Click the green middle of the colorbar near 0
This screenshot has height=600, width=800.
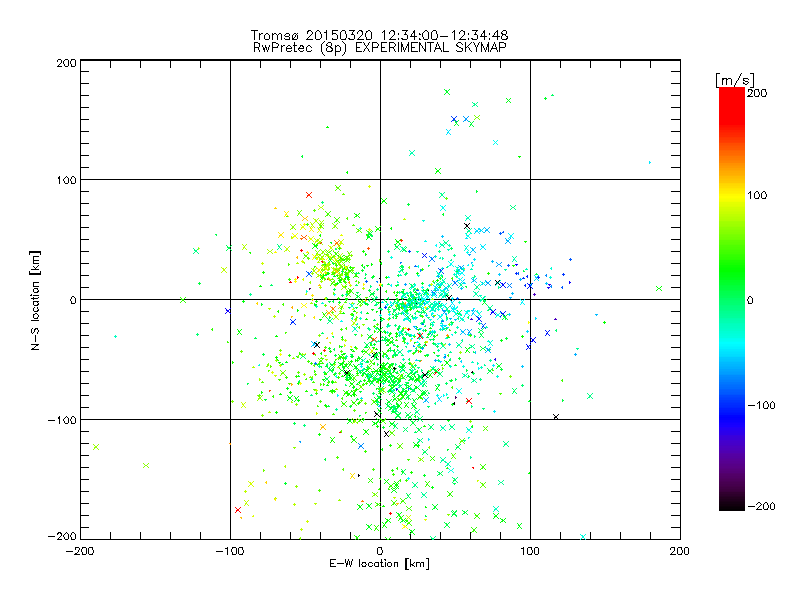732,299
